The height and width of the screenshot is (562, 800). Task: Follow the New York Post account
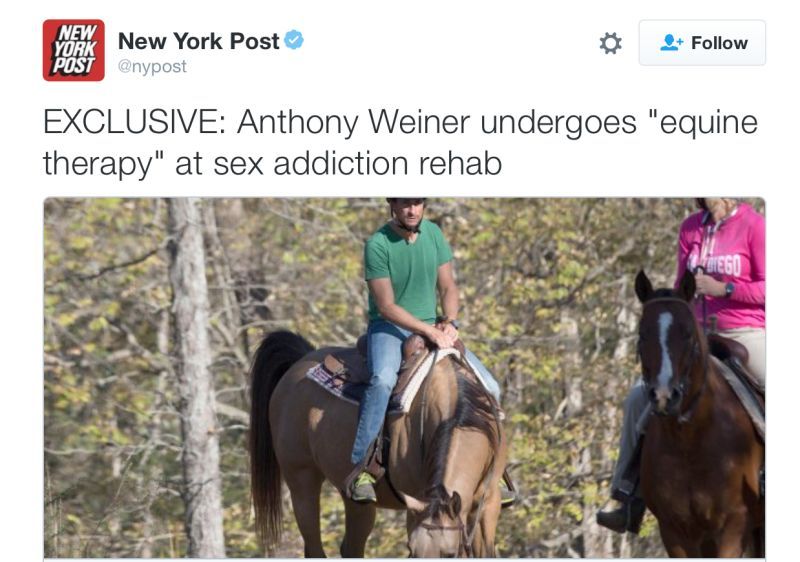pyautogui.click(x=702, y=43)
